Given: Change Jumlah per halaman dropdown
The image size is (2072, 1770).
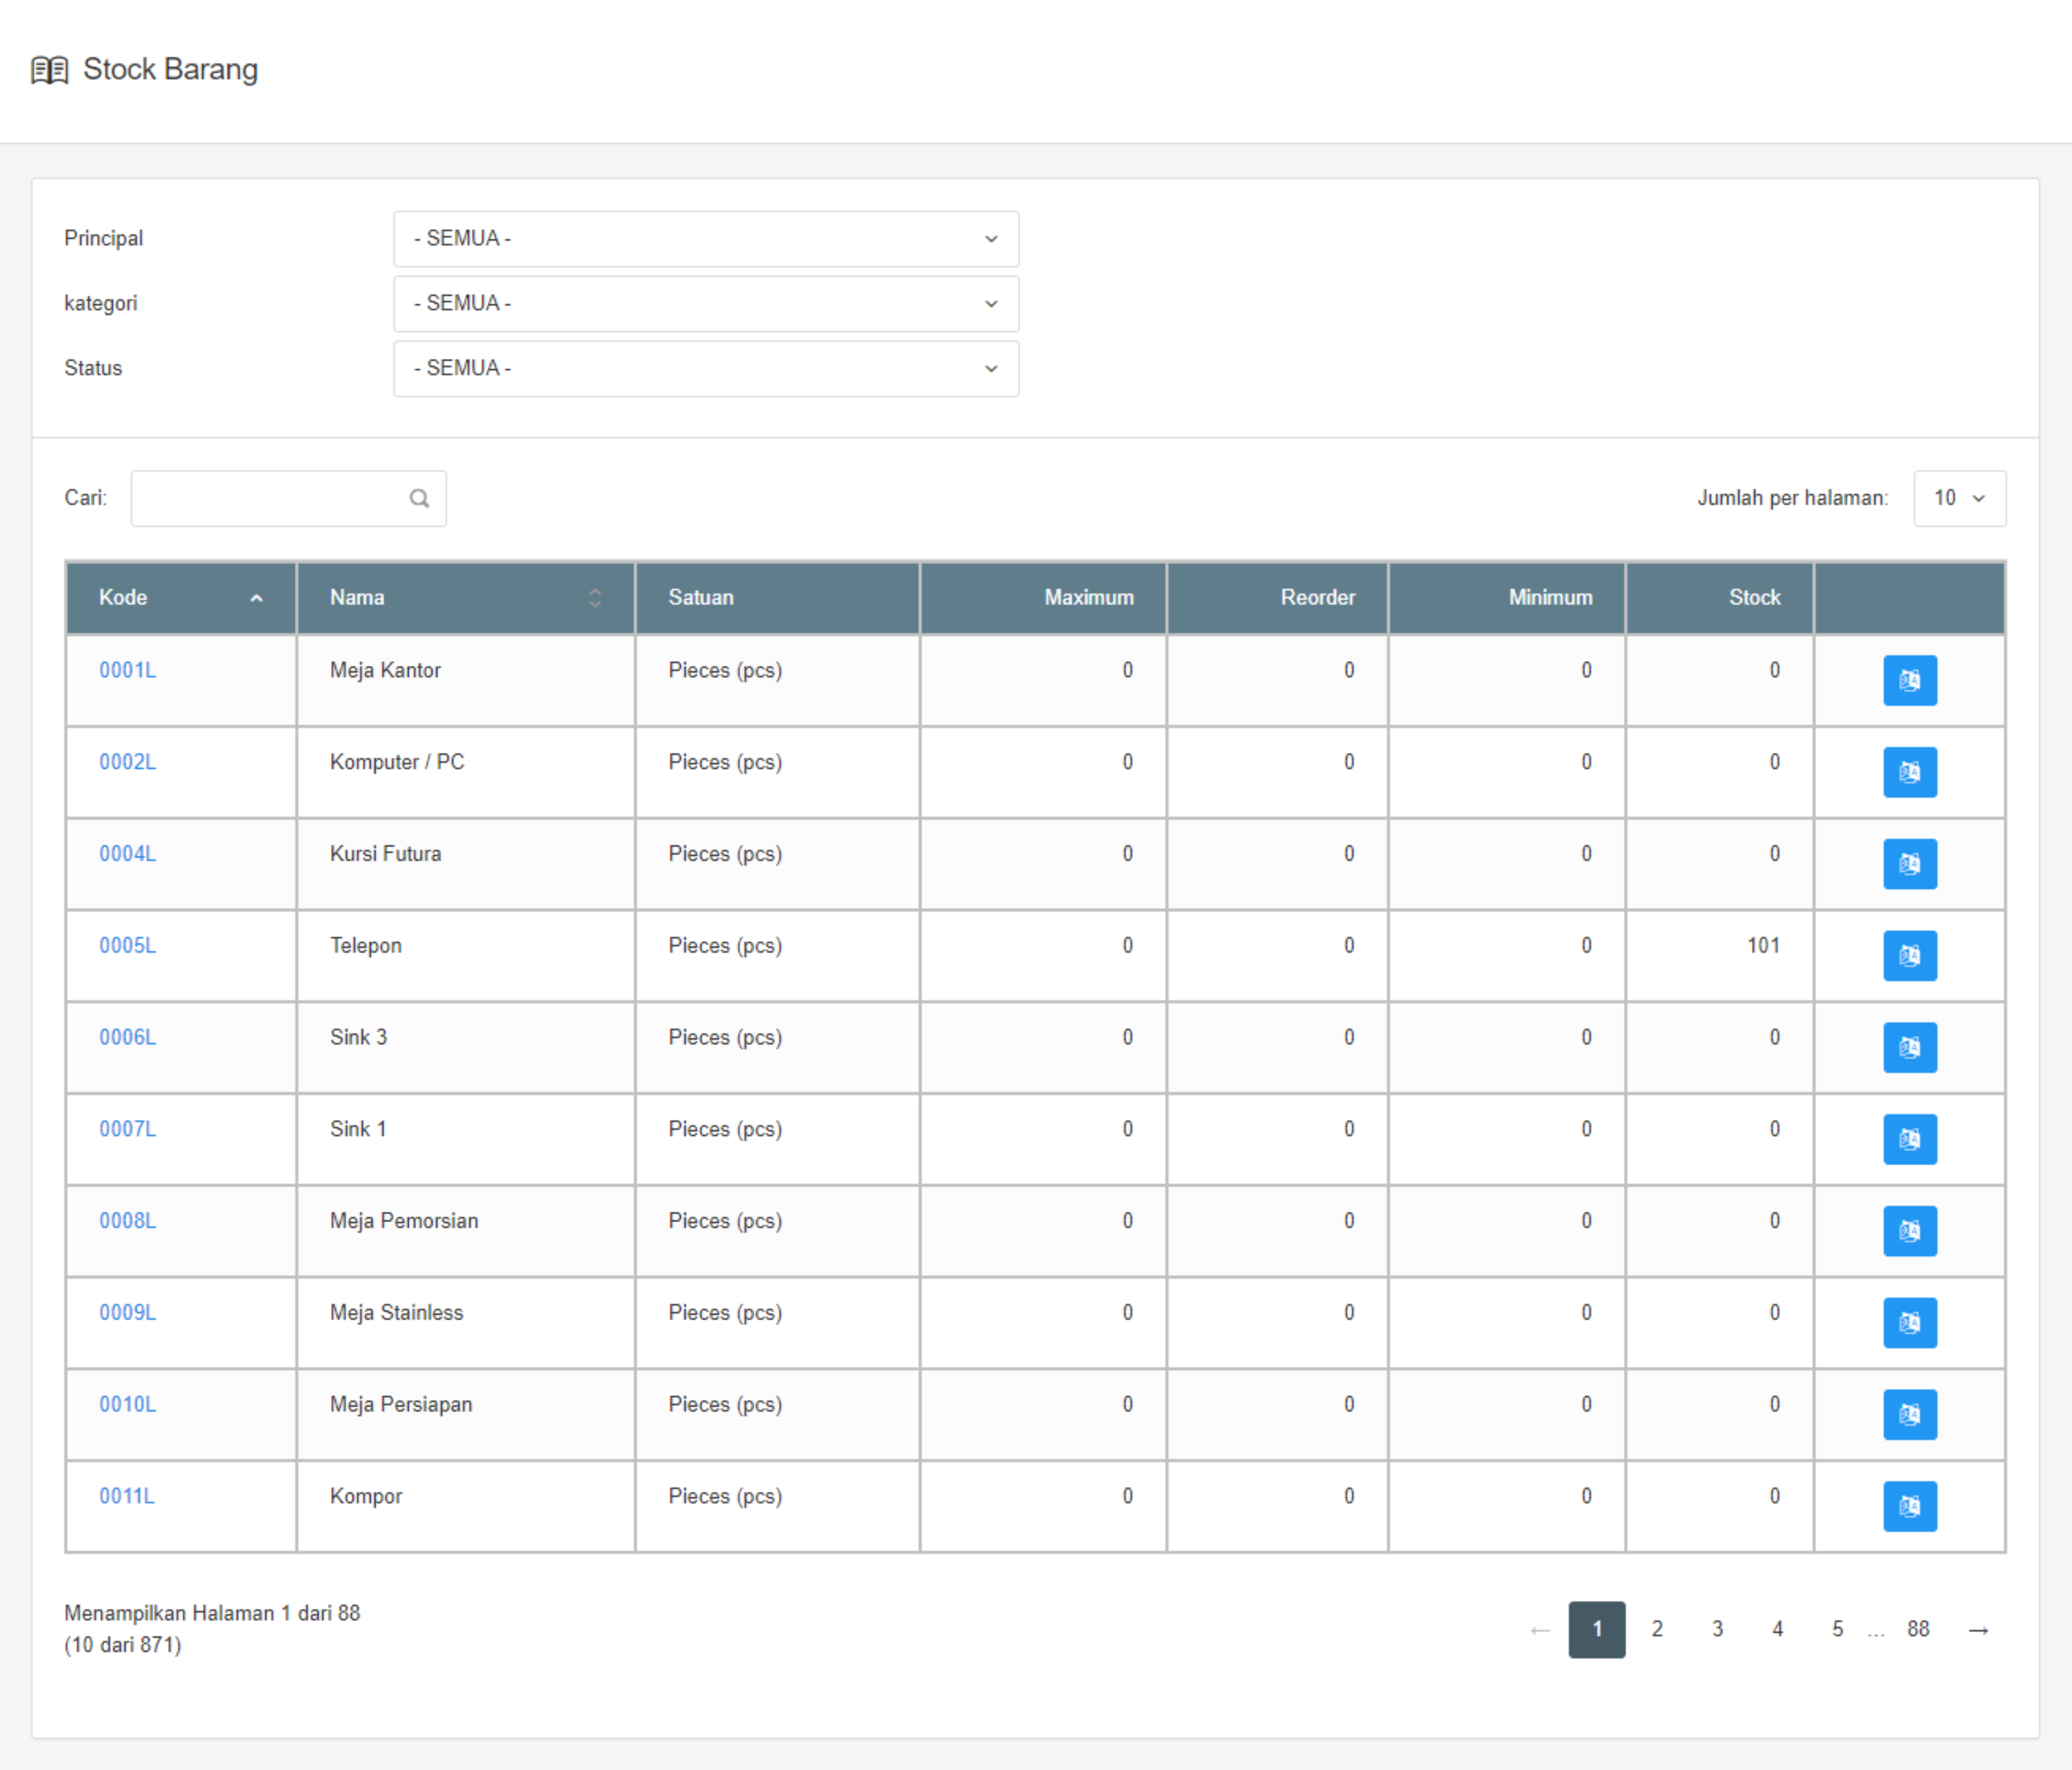Looking at the screenshot, I should pos(1958,498).
